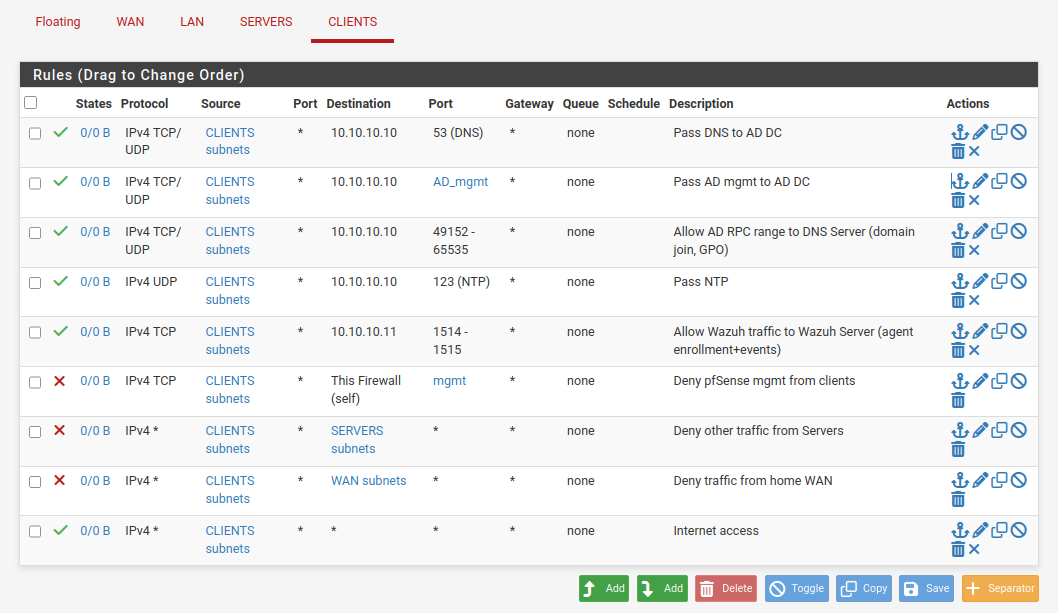Kill states on Internet access rule
The image size is (1058, 613).
click(974, 550)
